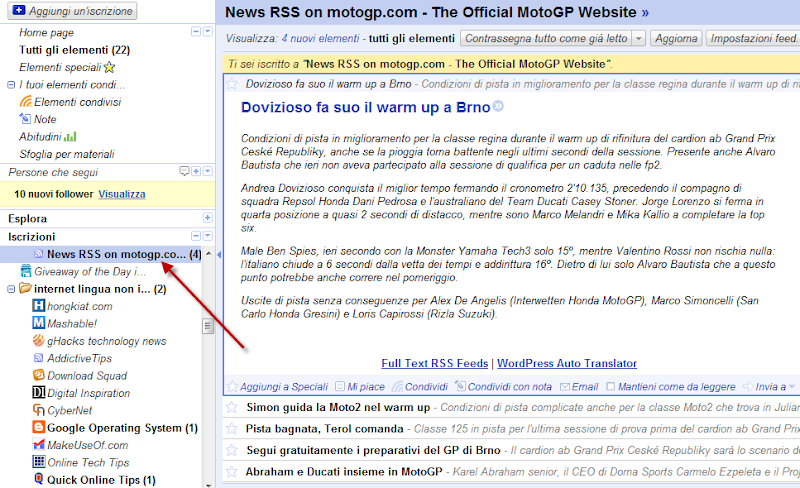Show 4 nuovi elementi only
Image resolution: width=800 pixels, height=488 pixels.
tap(320, 38)
